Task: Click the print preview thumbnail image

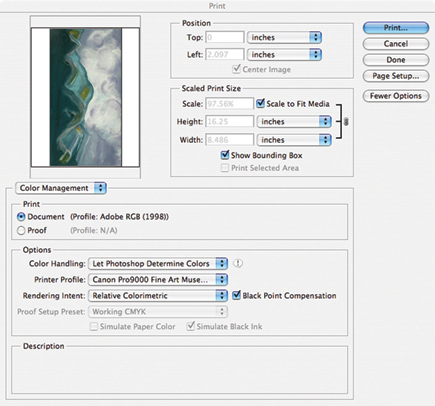Action: [85, 97]
